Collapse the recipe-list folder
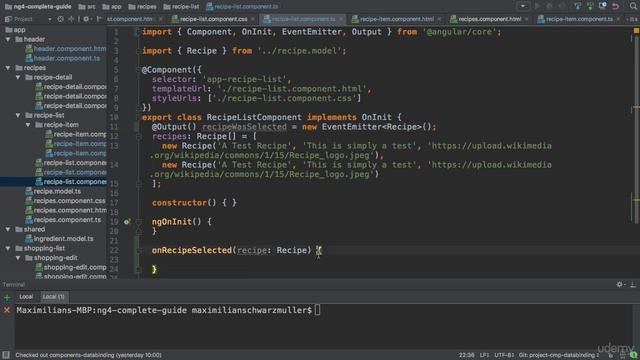The height and width of the screenshot is (360, 640). coord(18,116)
